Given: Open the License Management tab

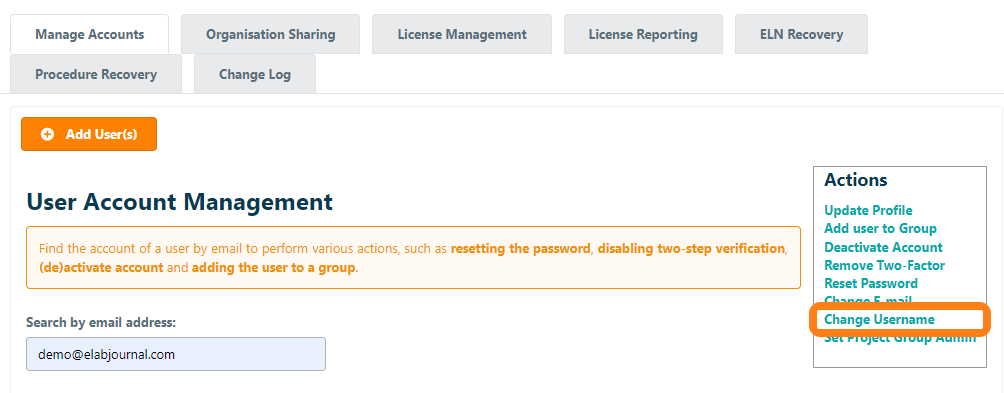Looking at the screenshot, I should coord(462,34).
